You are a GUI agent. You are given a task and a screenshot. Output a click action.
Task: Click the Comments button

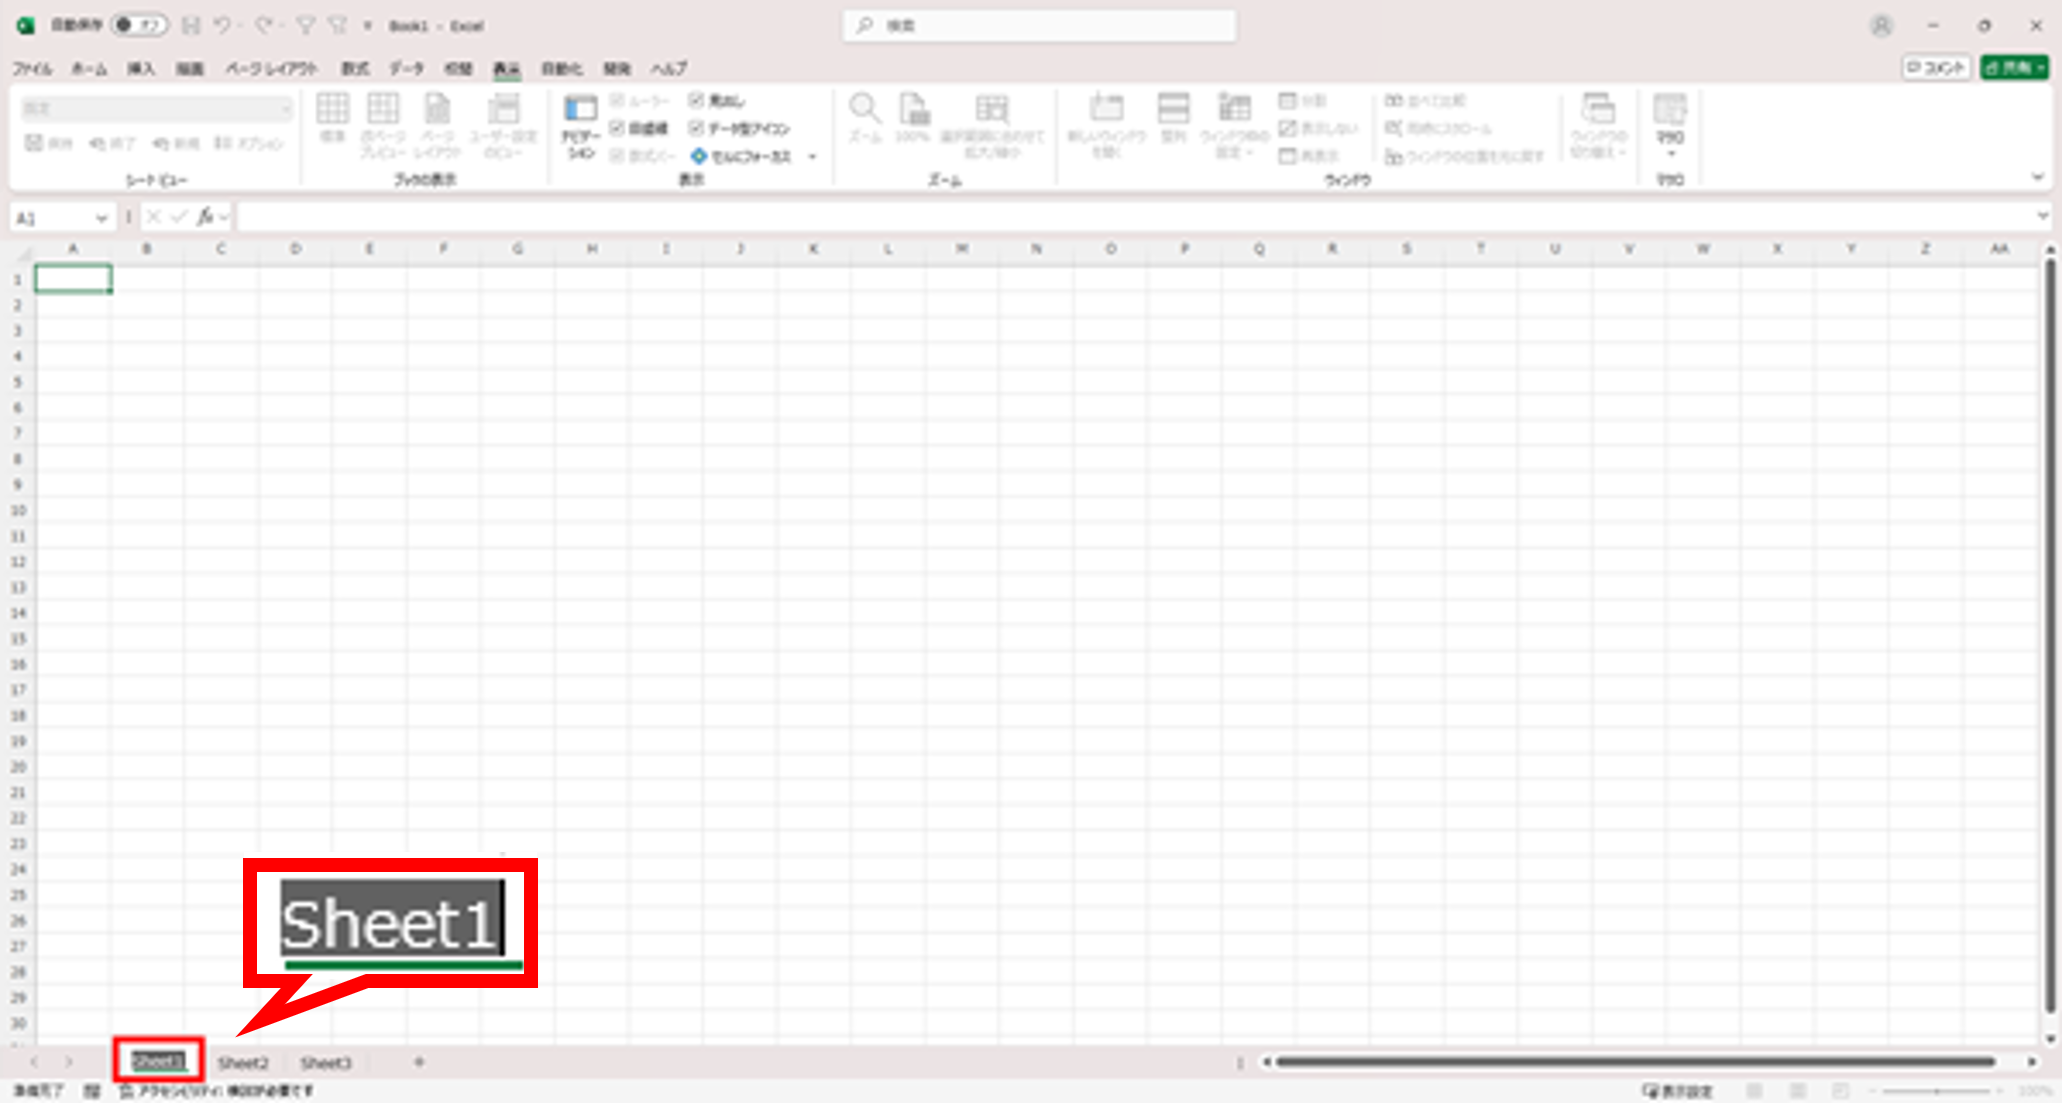[1936, 67]
